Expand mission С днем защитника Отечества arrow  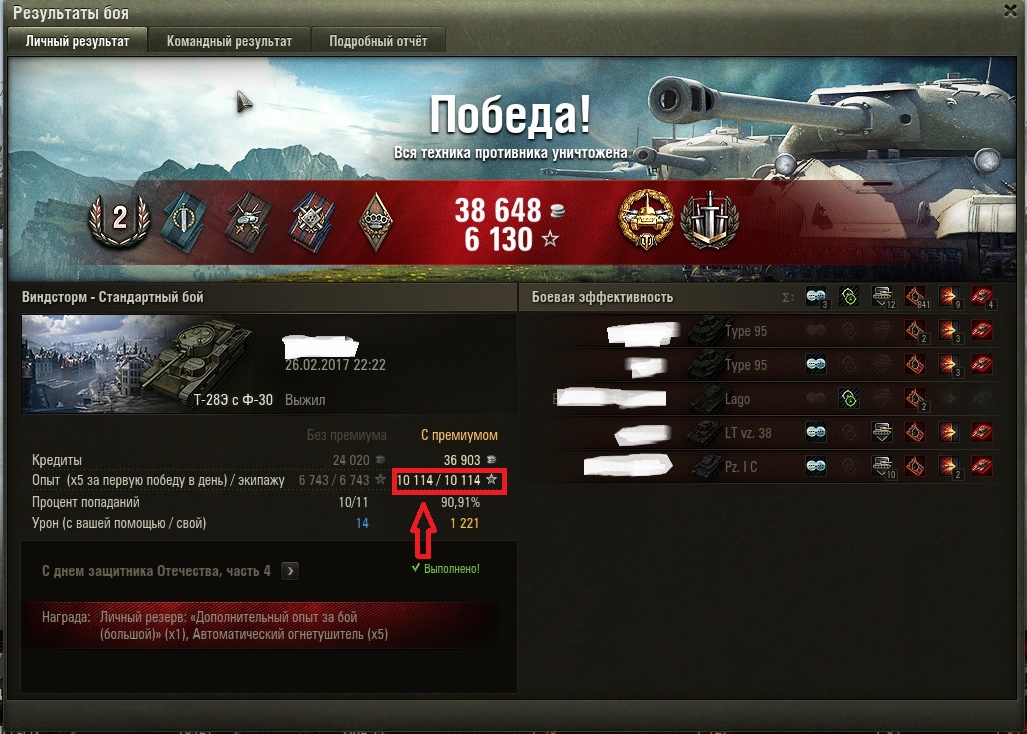tap(289, 571)
